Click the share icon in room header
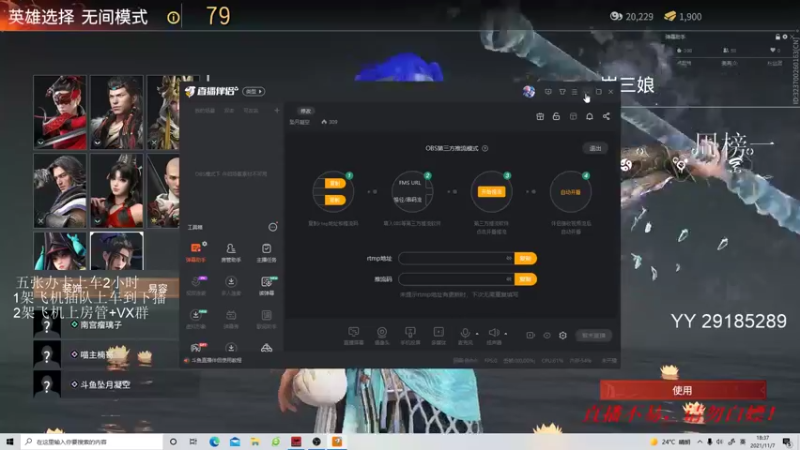The image size is (800, 450). click(606, 116)
